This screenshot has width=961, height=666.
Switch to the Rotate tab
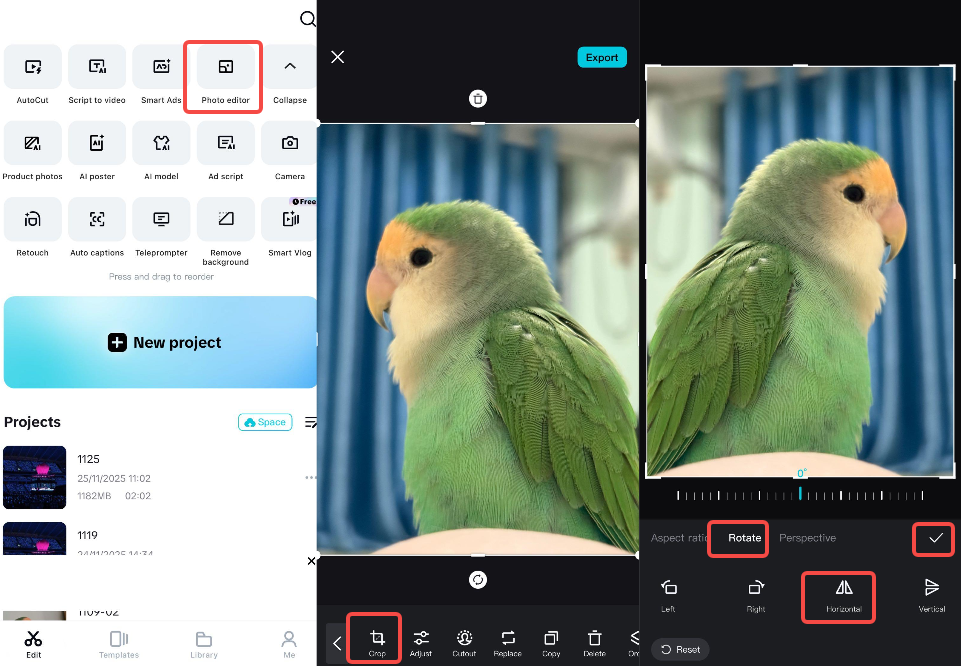coord(738,538)
